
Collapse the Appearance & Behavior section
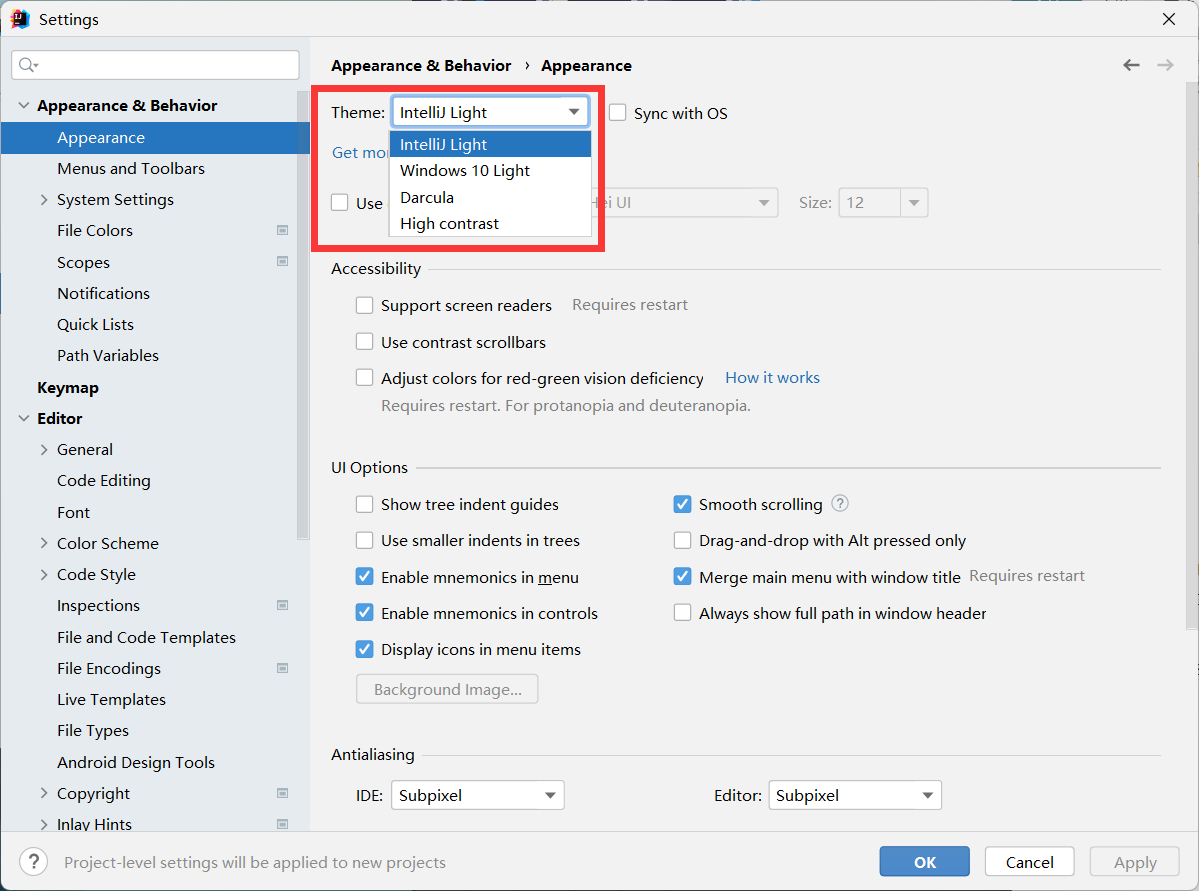click(24, 106)
